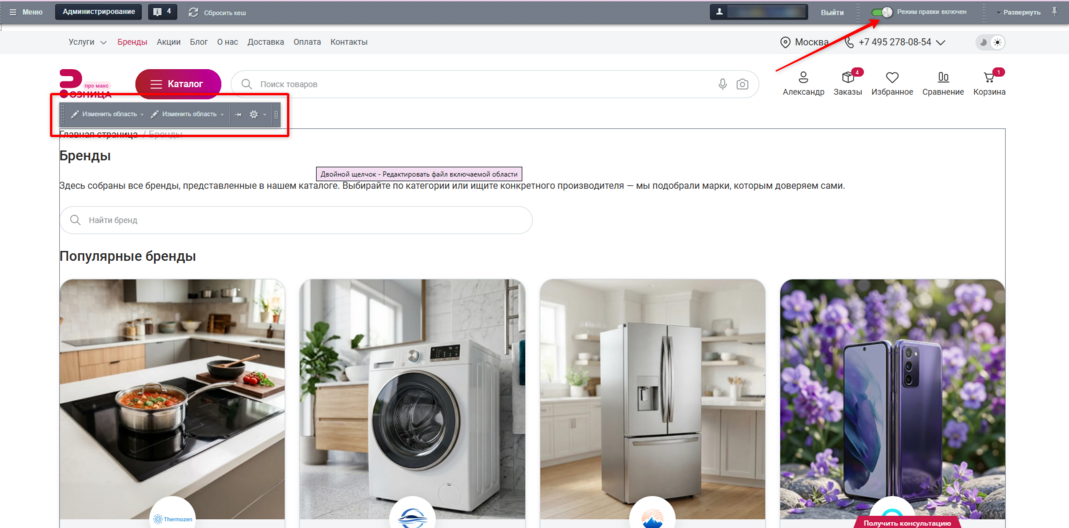Expand the Услуги dropdown menu
This screenshot has height=528, width=1069.
pyautogui.click(x=87, y=42)
